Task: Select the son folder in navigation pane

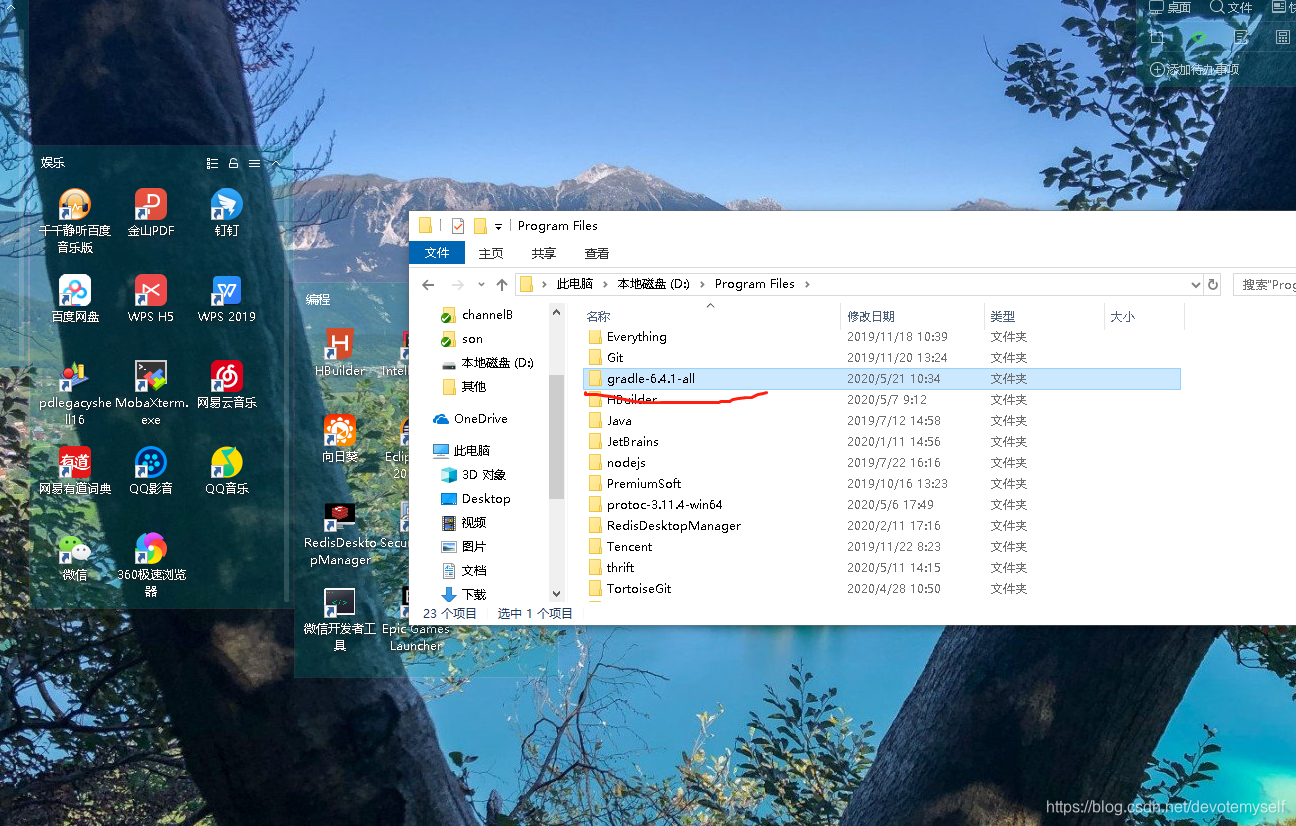Action: coord(472,339)
